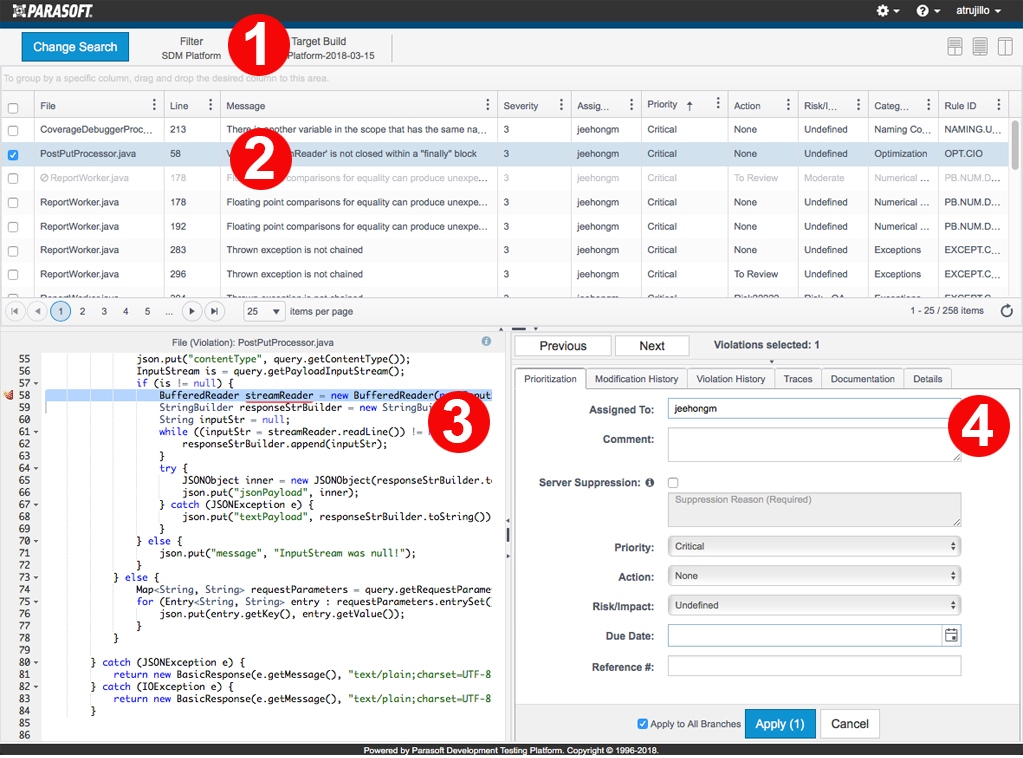
Task: Open the Risk/Impact dropdown set to Undefined
Action: (814, 605)
